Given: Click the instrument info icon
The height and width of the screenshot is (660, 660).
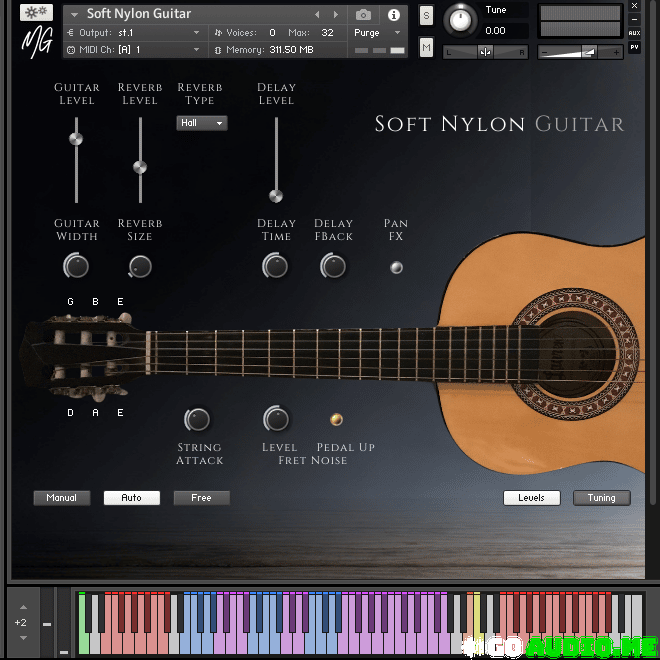Looking at the screenshot, I should (x=393, y=15).
